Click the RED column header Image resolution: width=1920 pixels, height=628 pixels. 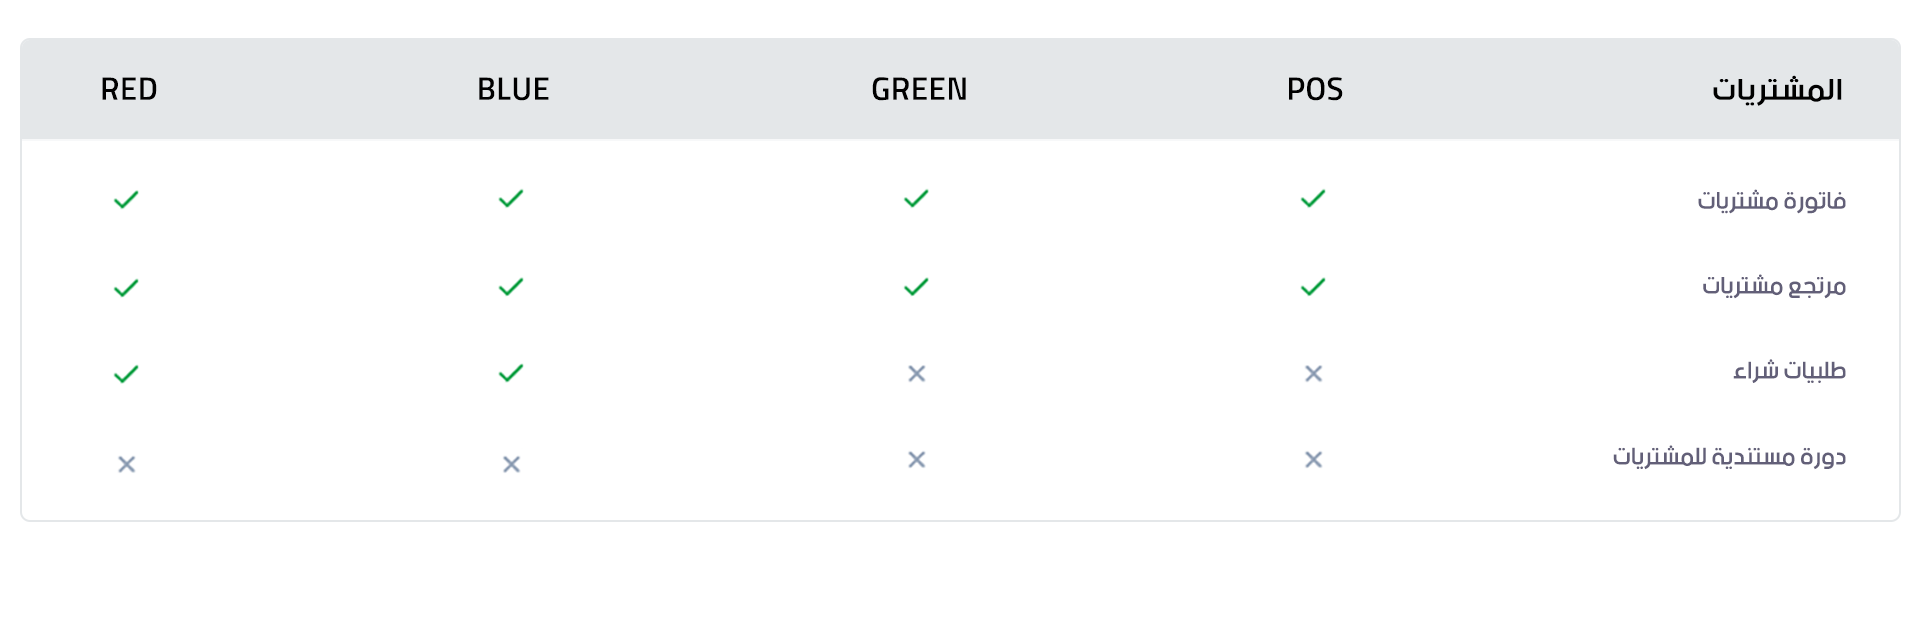pos(129,90)
